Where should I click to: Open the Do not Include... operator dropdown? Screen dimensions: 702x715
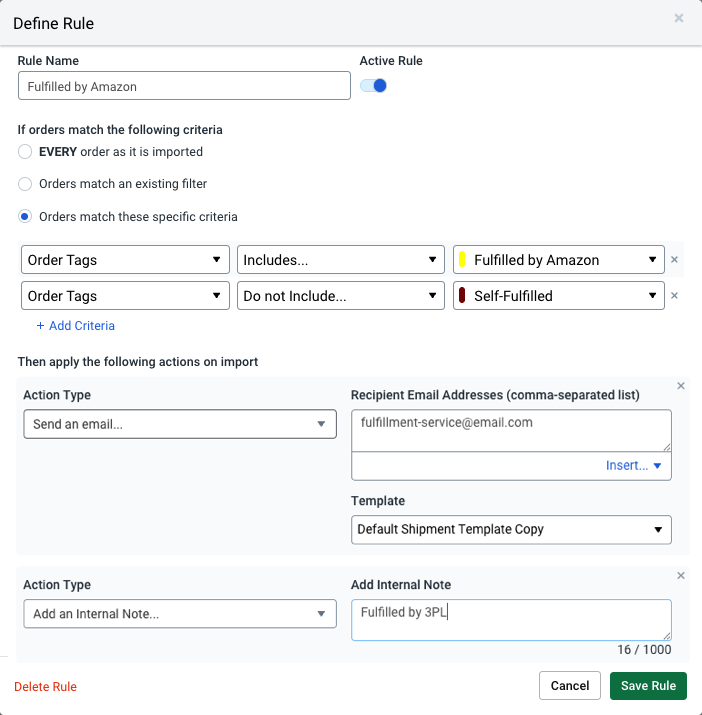340,296
